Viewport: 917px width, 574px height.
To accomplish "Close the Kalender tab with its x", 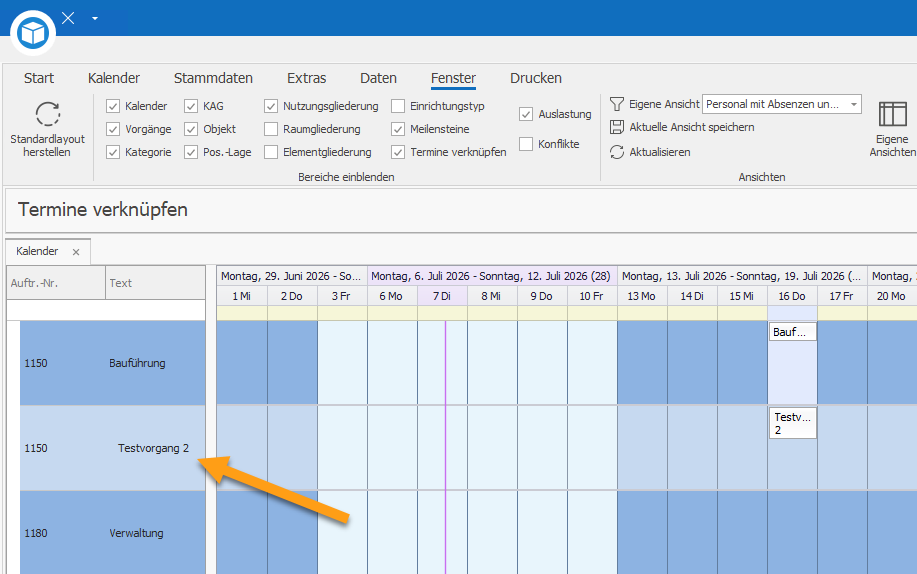I will tap(76, 252).
